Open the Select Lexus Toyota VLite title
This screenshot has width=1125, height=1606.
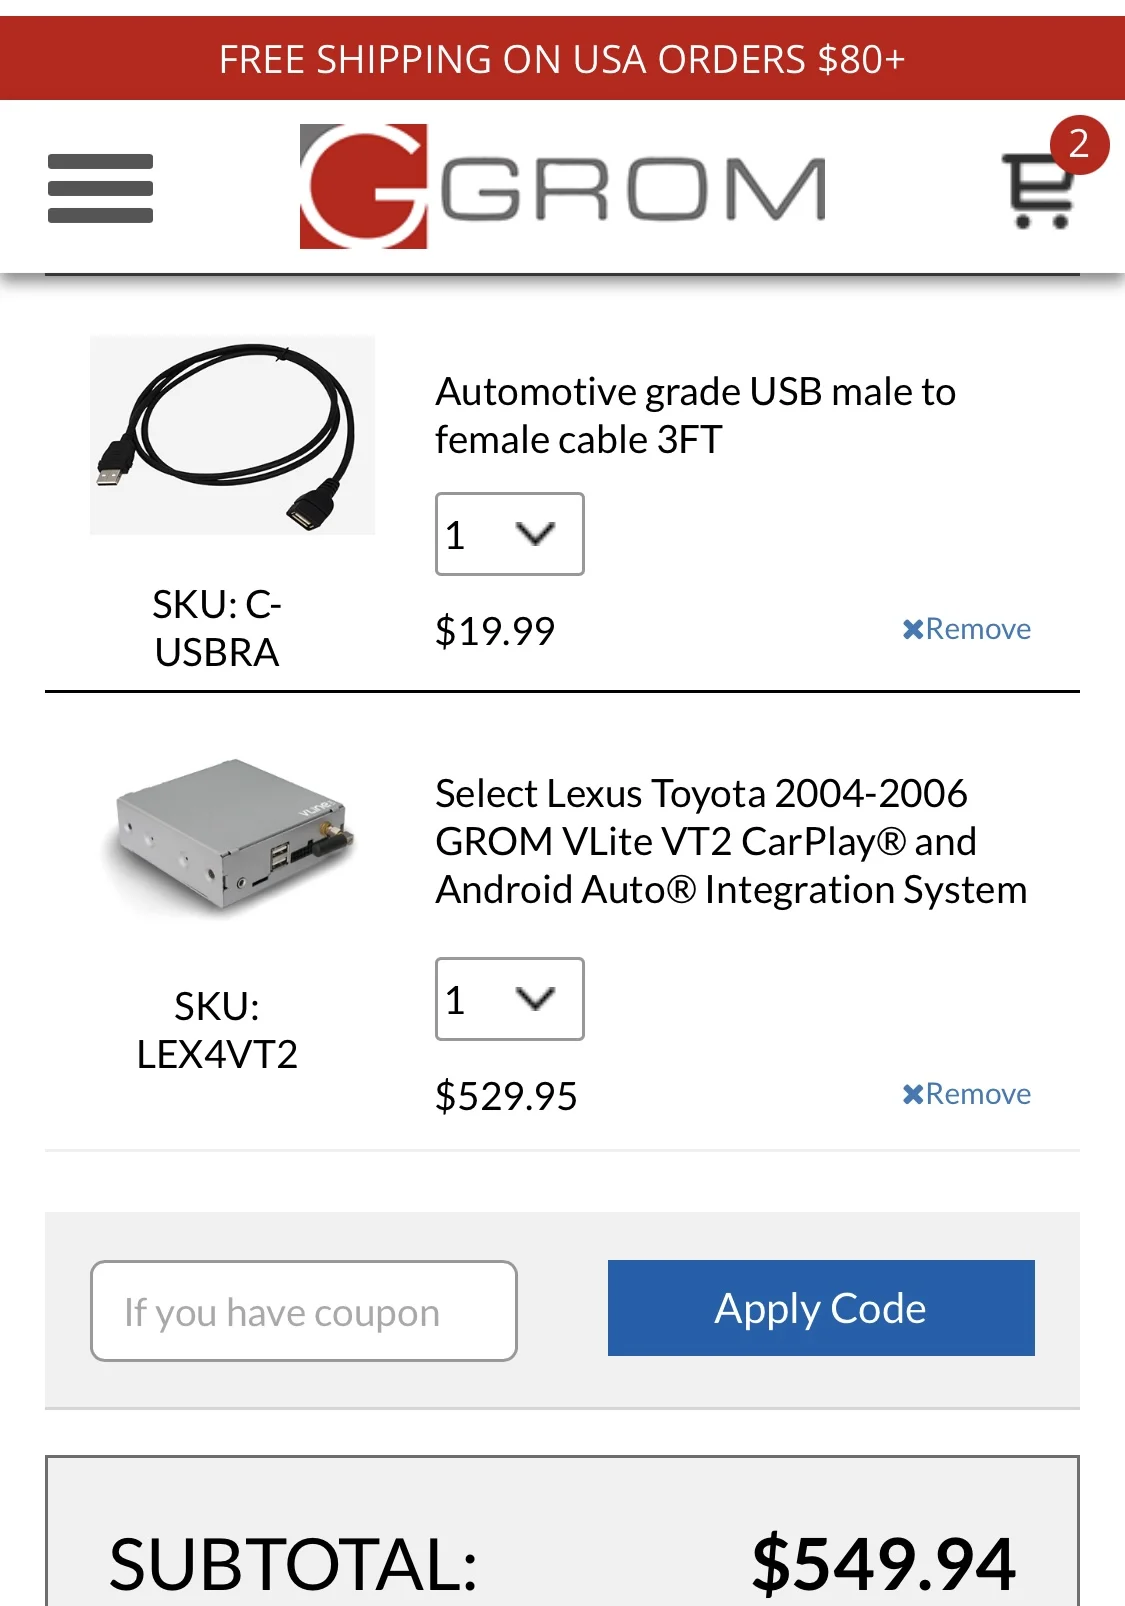click(730, 841)
